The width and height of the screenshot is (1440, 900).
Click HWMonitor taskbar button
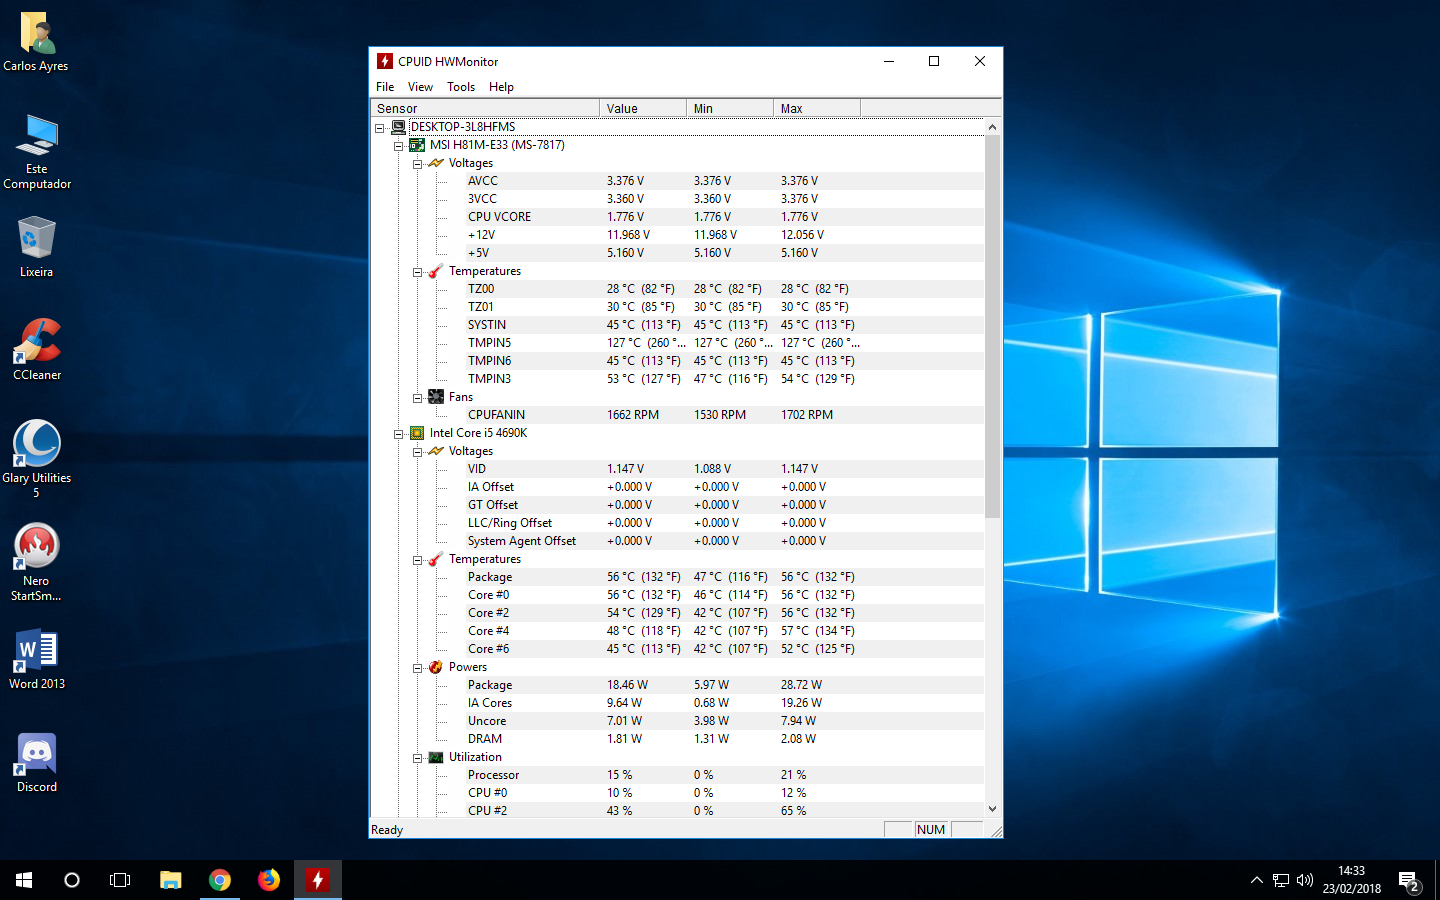318,880
